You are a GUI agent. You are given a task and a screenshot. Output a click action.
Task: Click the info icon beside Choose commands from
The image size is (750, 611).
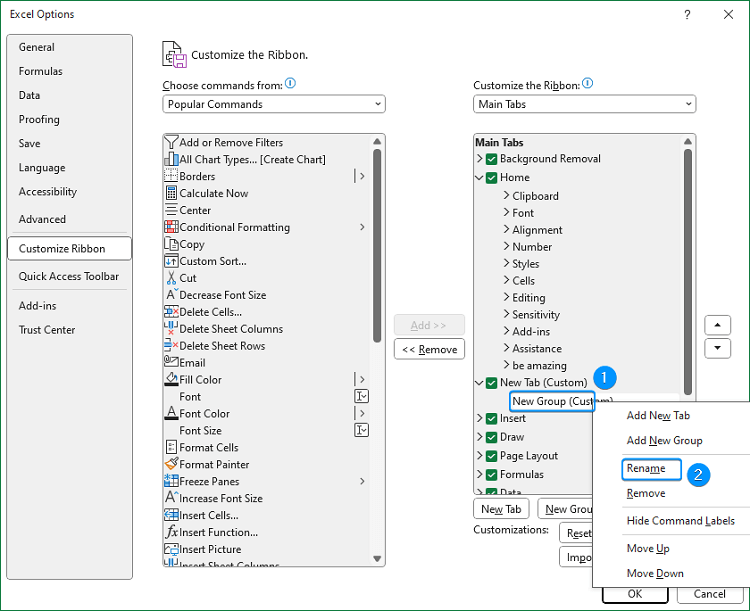[x=290, y=83]
